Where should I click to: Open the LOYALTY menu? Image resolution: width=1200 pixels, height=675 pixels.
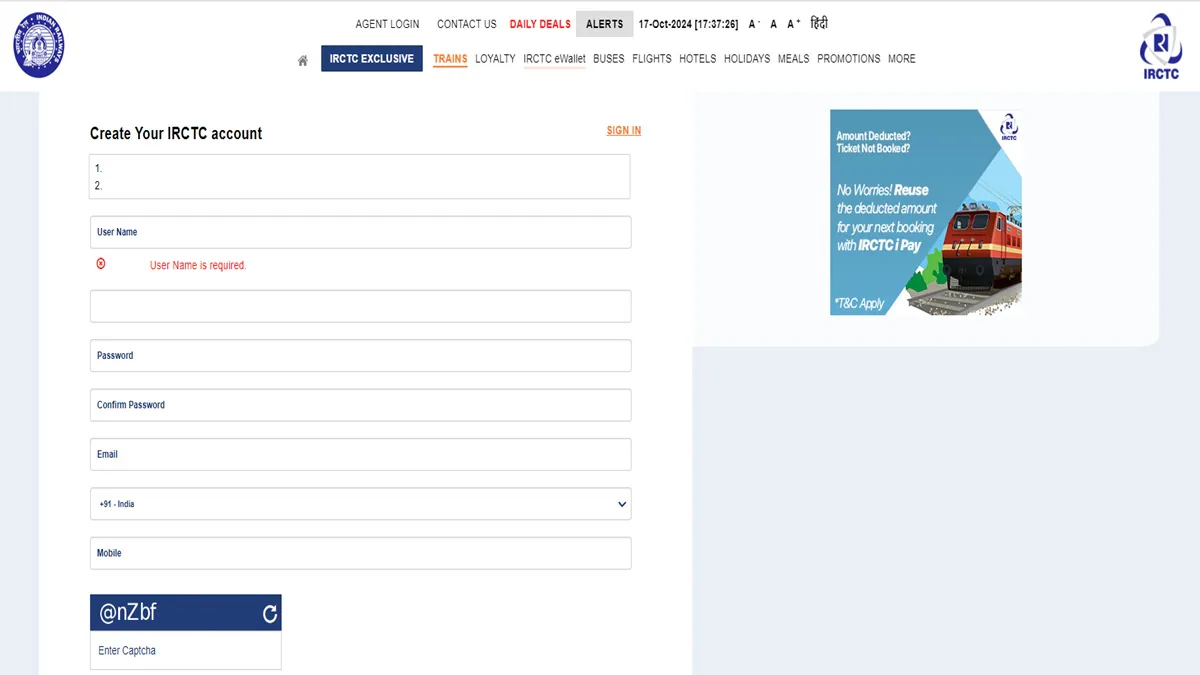(x=495, y=59)
